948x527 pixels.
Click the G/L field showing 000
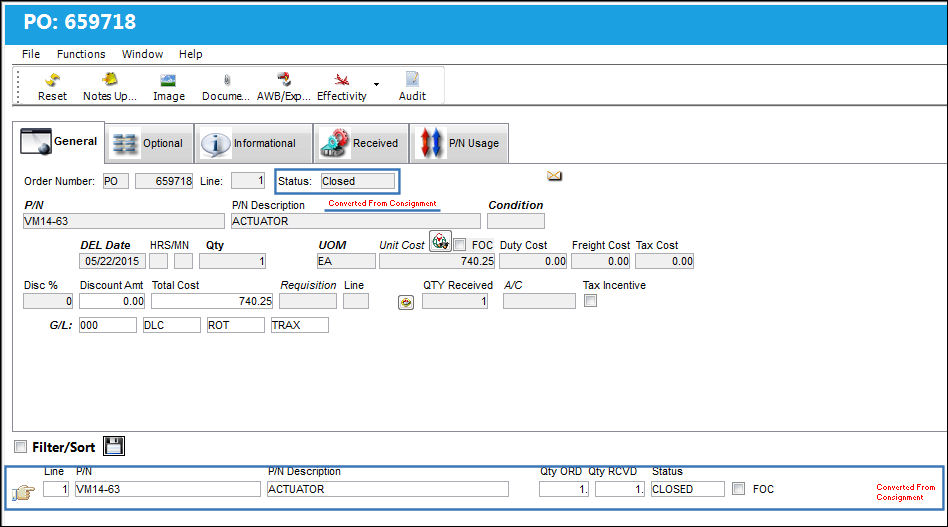point(108,325)
